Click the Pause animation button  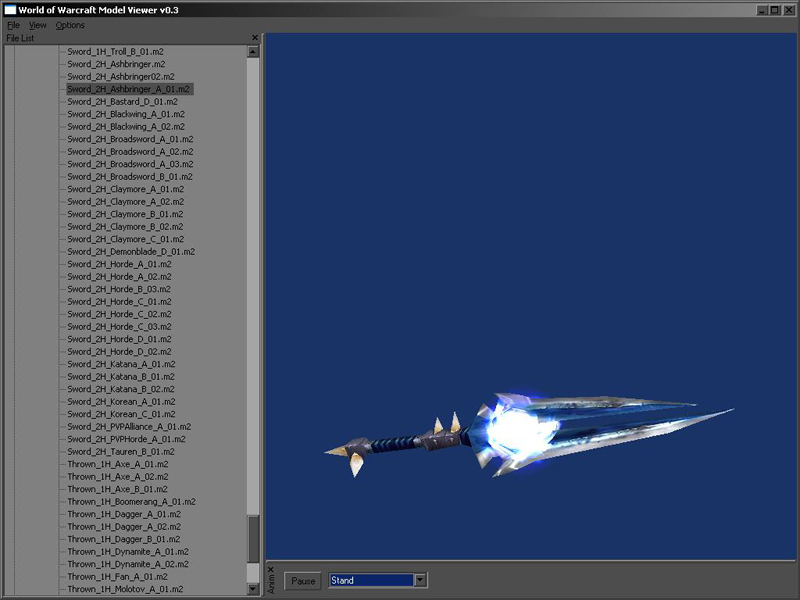pyautogui.click(x=303, y=581)
